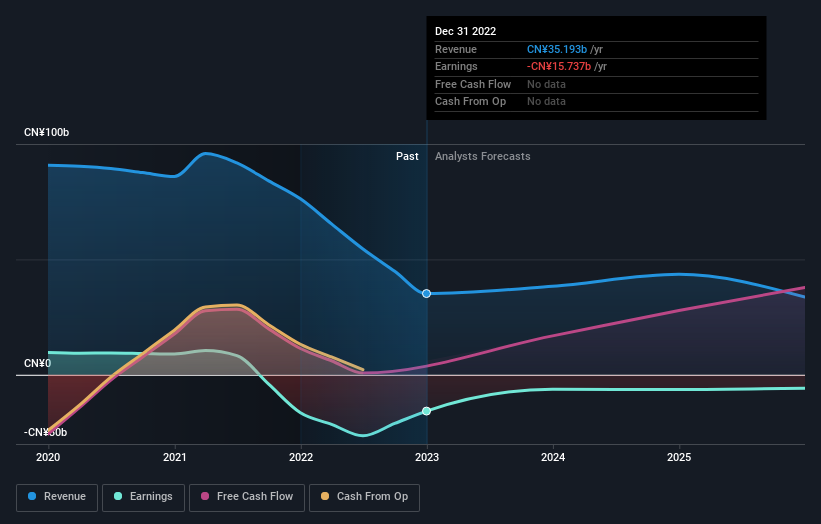This screenshot has height=524, width=821.
Task: Select the 2023 x-axis label
Action: coord(427,457)
